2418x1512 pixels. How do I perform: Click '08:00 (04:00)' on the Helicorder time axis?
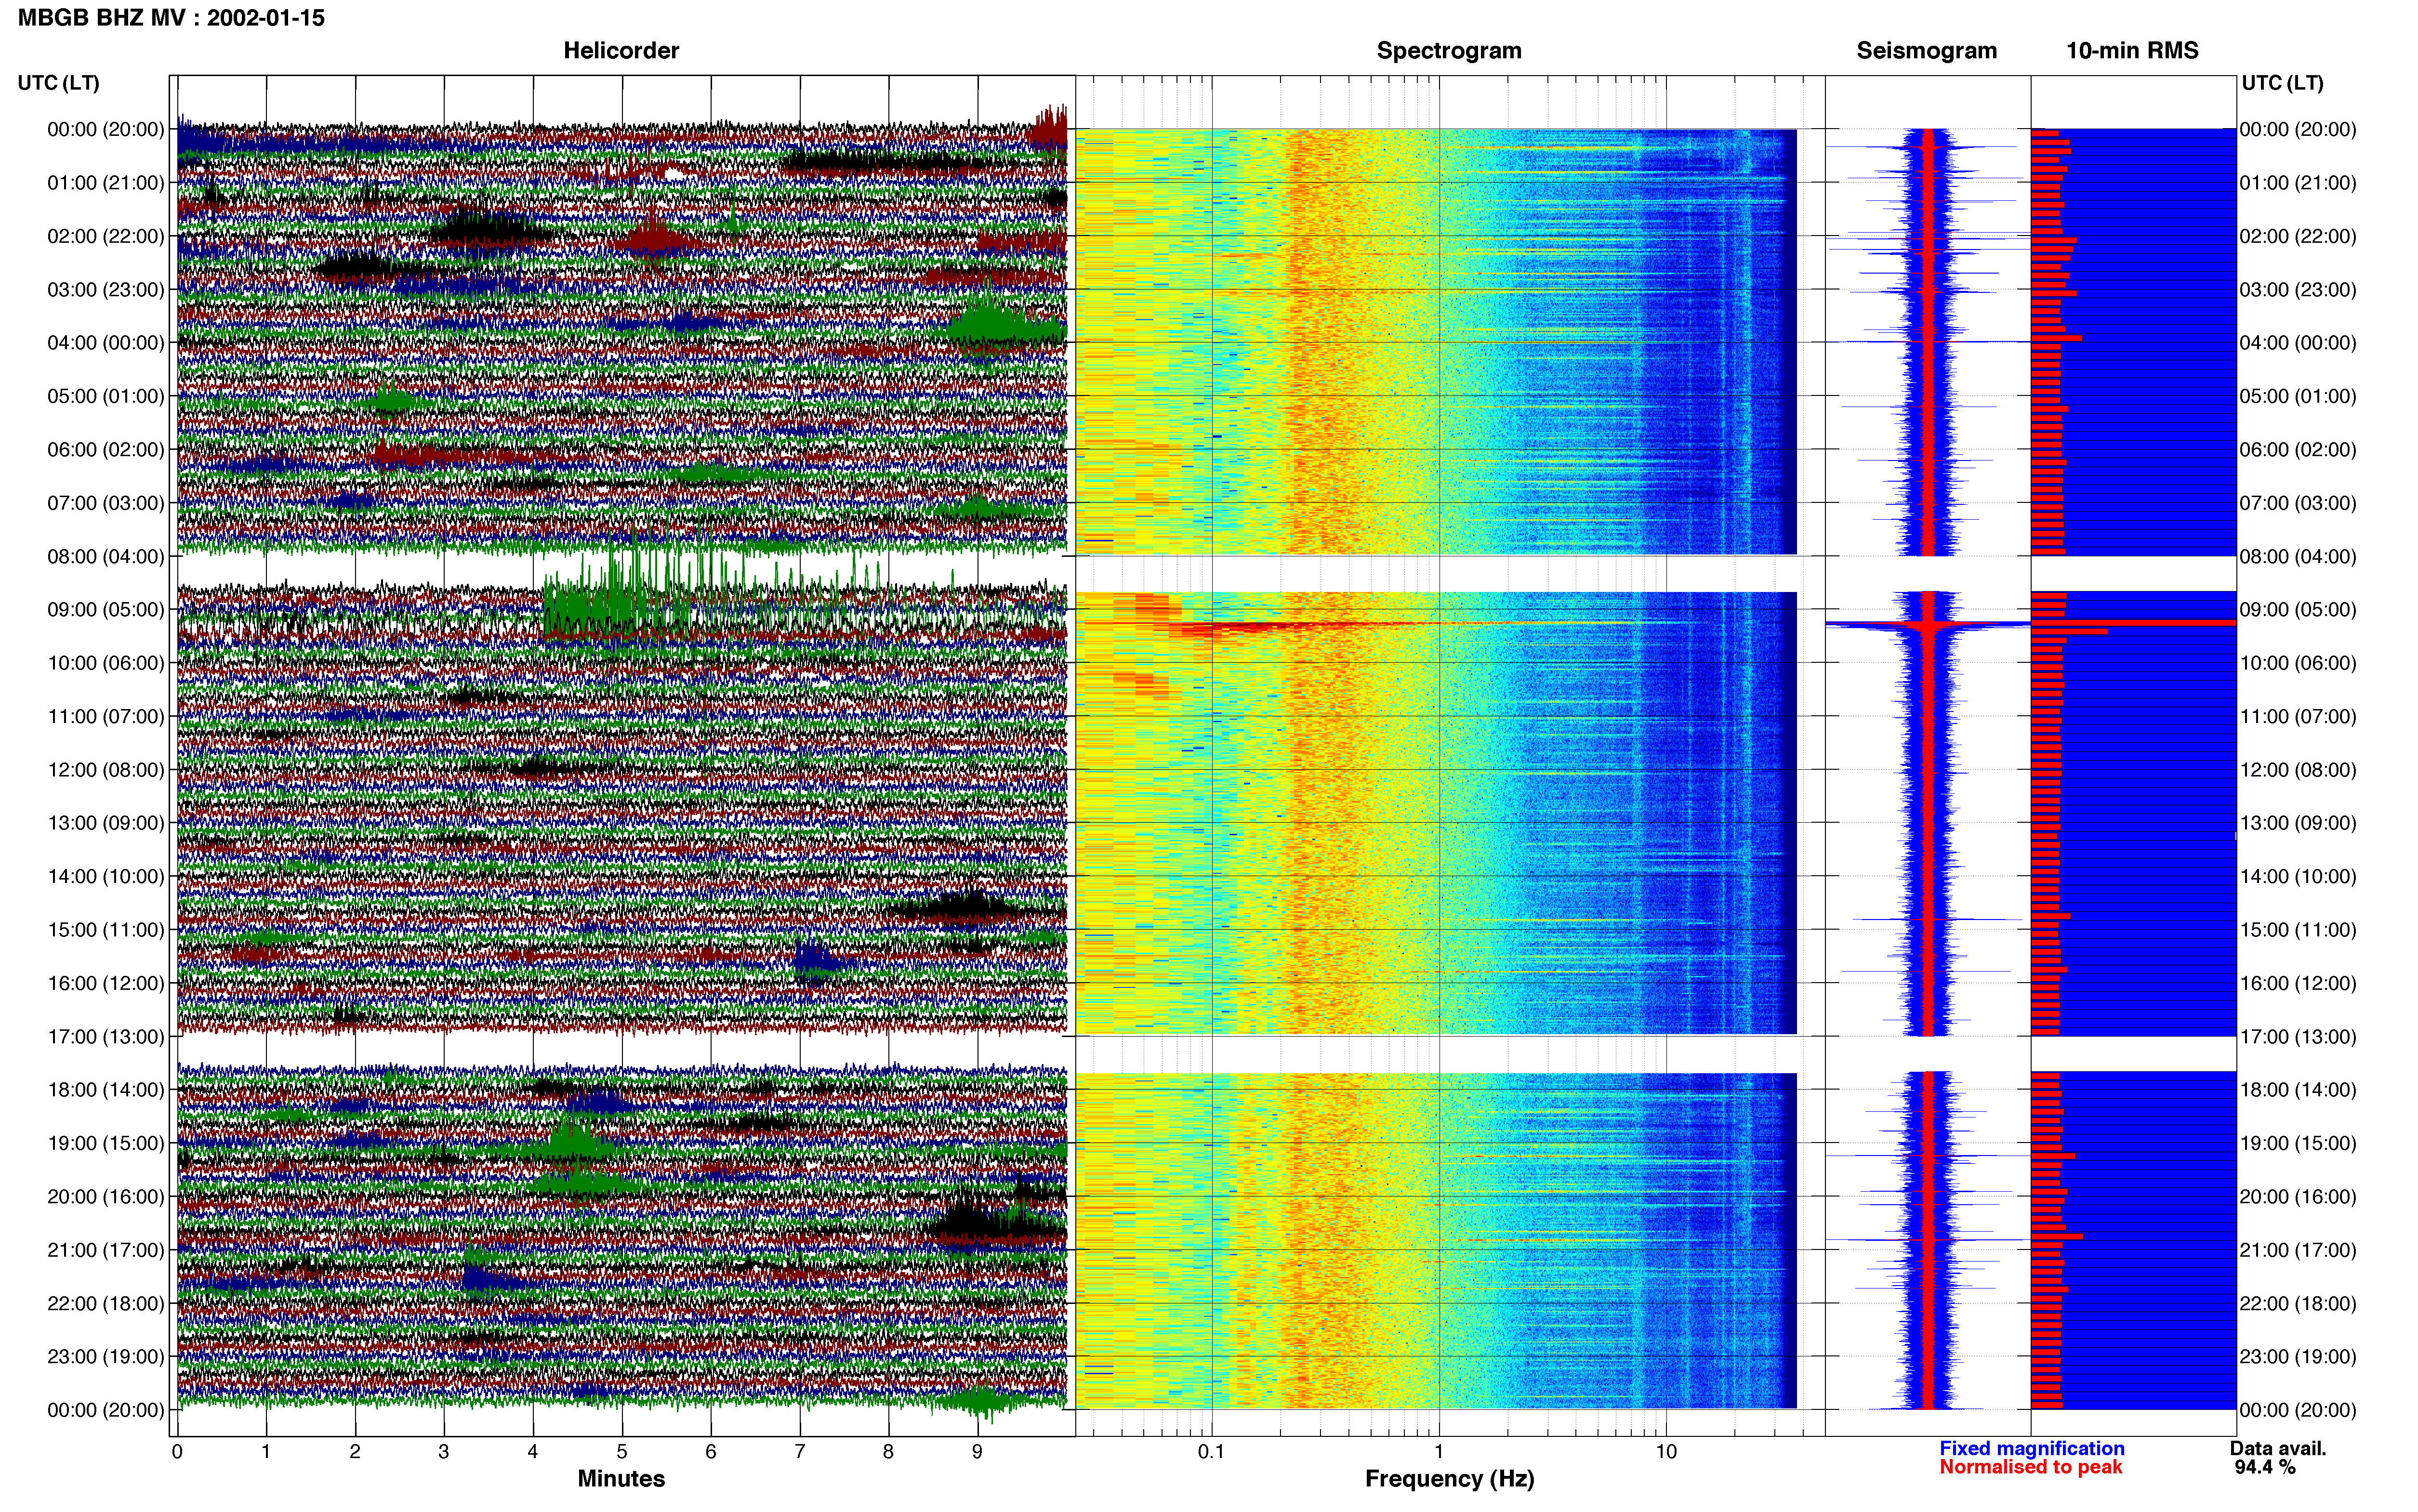click(106, 556)
